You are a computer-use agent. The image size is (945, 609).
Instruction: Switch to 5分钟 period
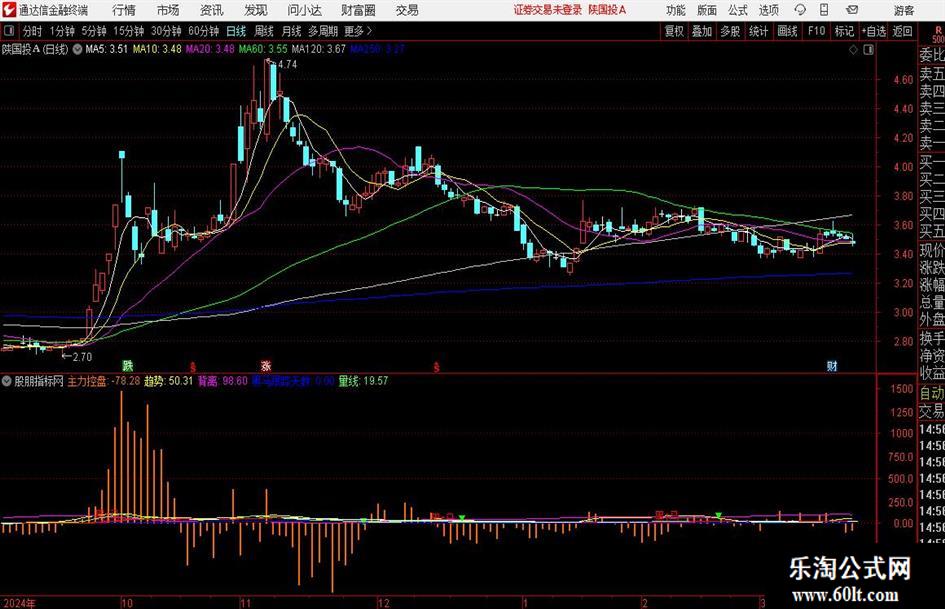point(93,31)
